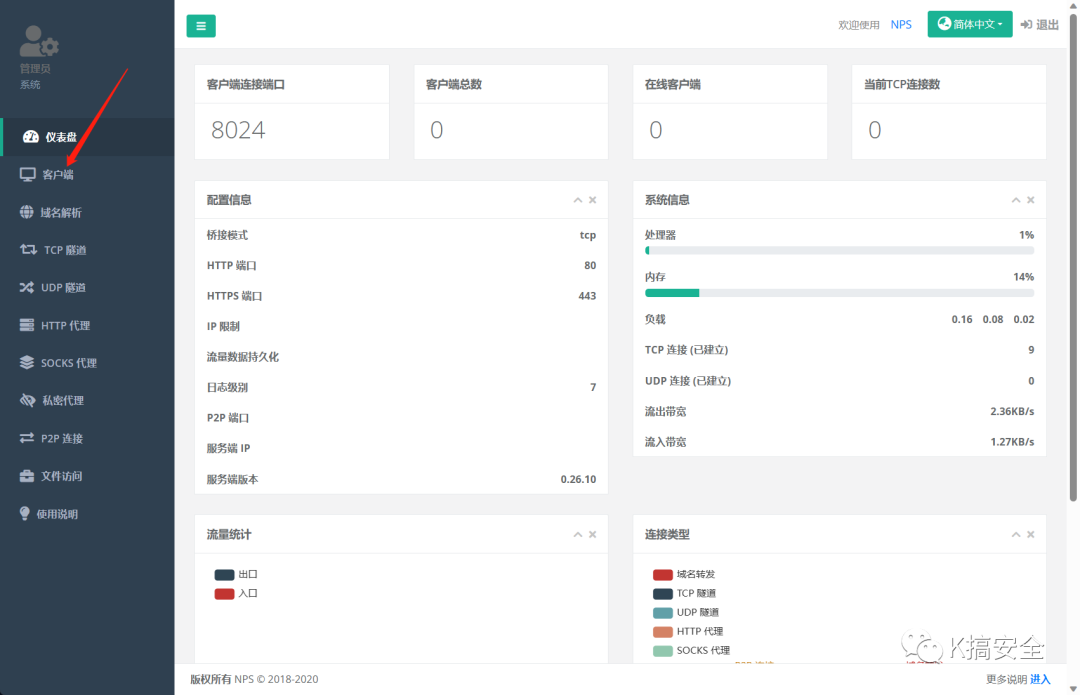Screen dimensions: 1080x695
Task: Click the green hamburger menu button
Action: coord(200,25)
